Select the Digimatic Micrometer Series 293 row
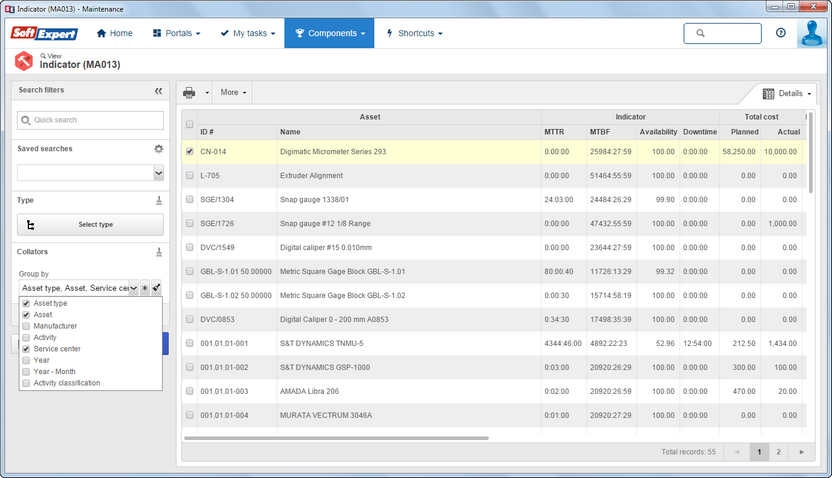 (494, 152)
